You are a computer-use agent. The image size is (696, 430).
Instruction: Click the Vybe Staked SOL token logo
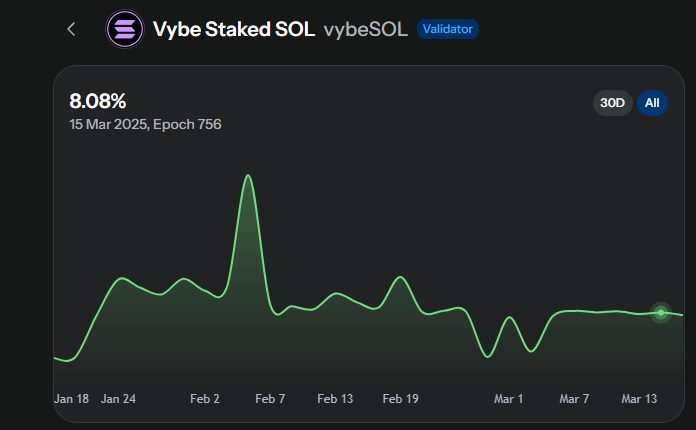(x=125, y=29)
